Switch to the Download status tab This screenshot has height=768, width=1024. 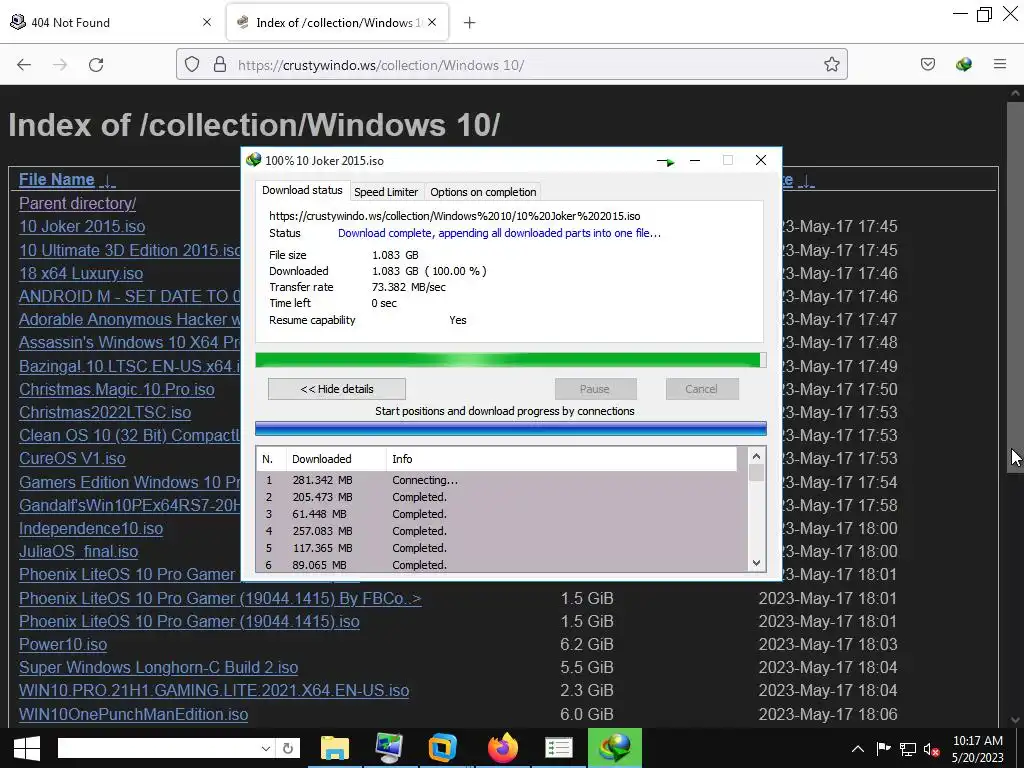[x=302, y=190]
